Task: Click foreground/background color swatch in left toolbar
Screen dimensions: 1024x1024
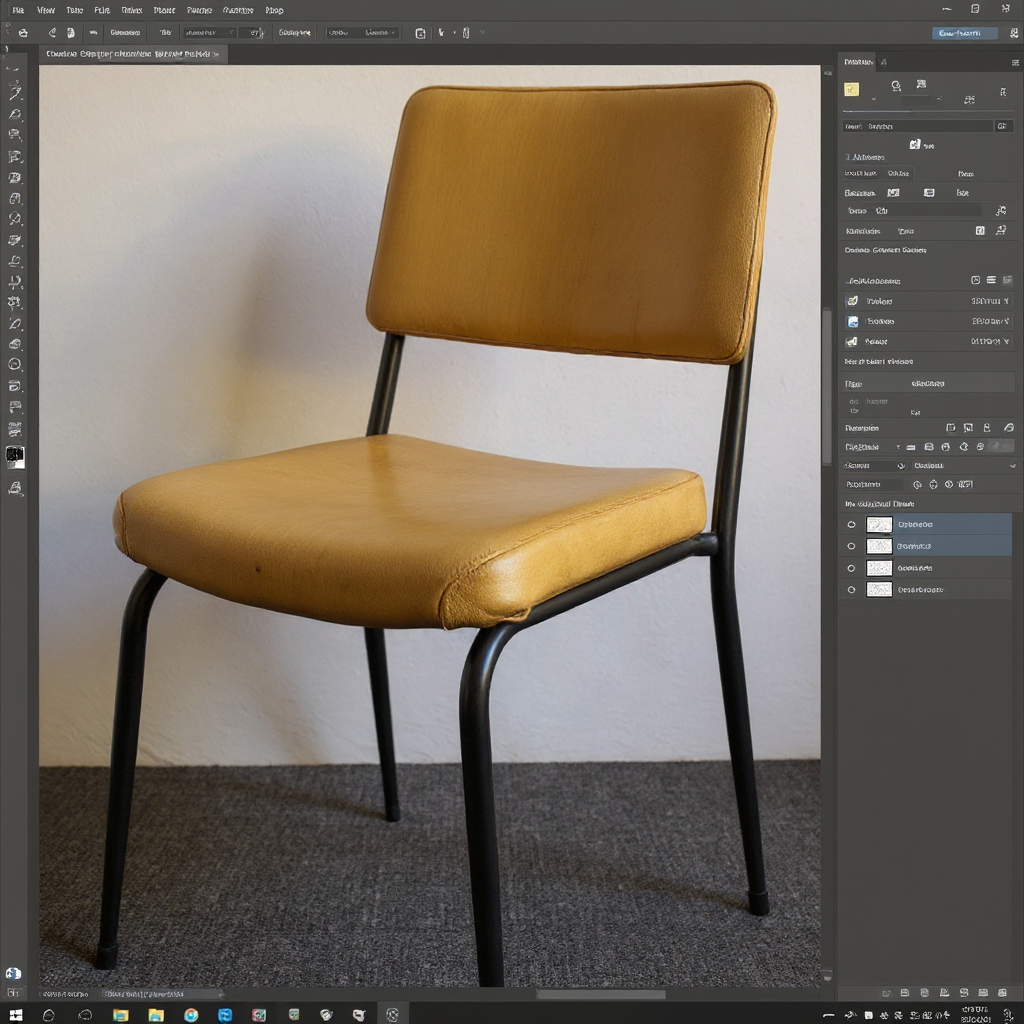Action: click(15, 457)
